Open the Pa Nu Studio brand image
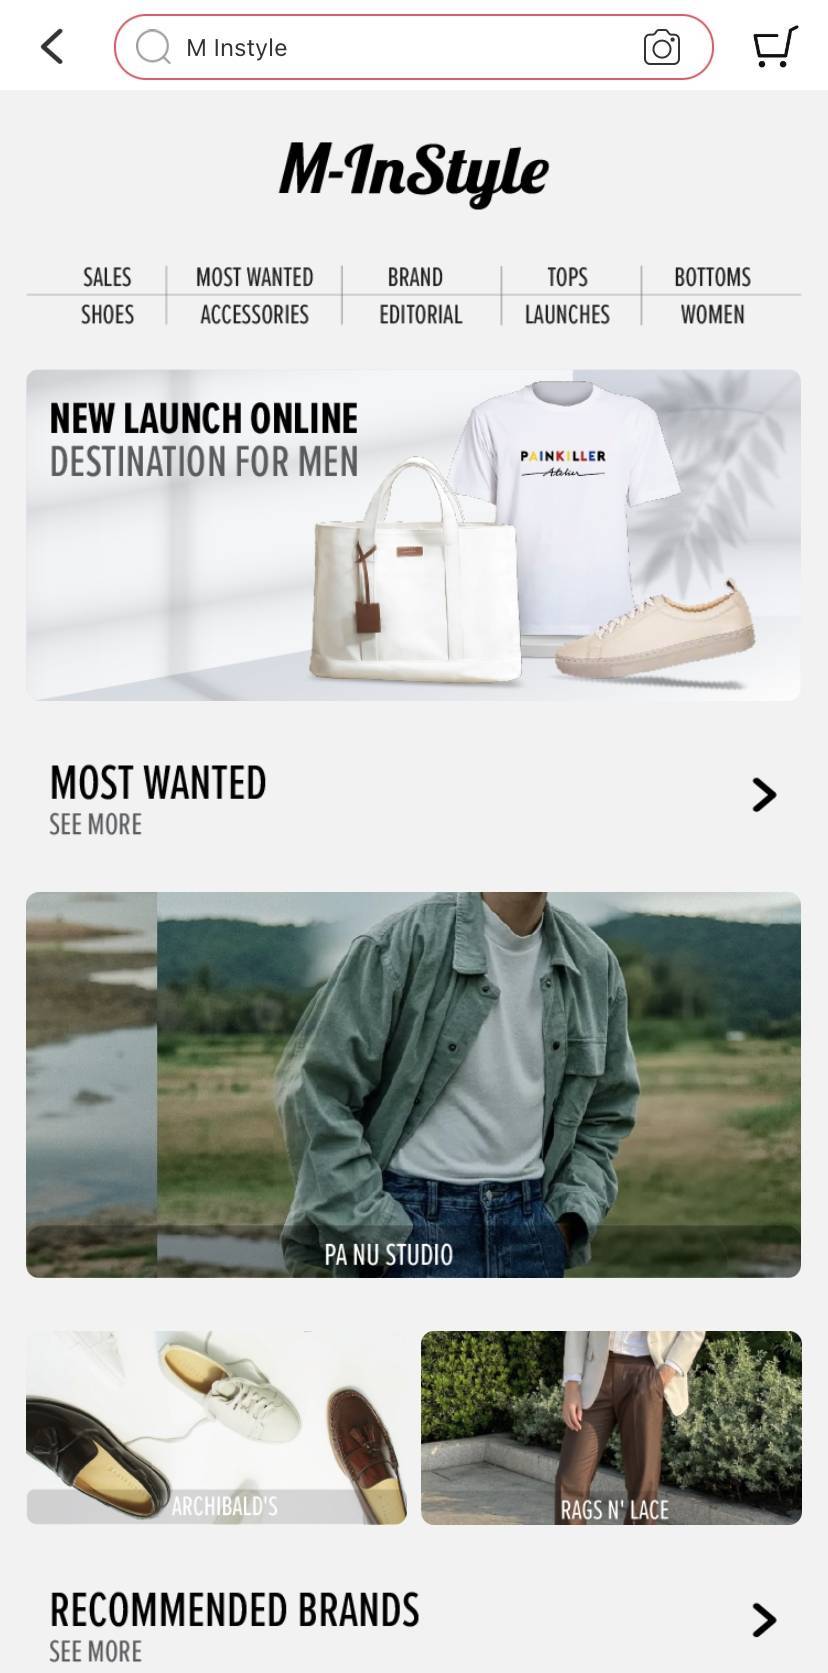828x1673 pixels. (x=413, y=1084)
